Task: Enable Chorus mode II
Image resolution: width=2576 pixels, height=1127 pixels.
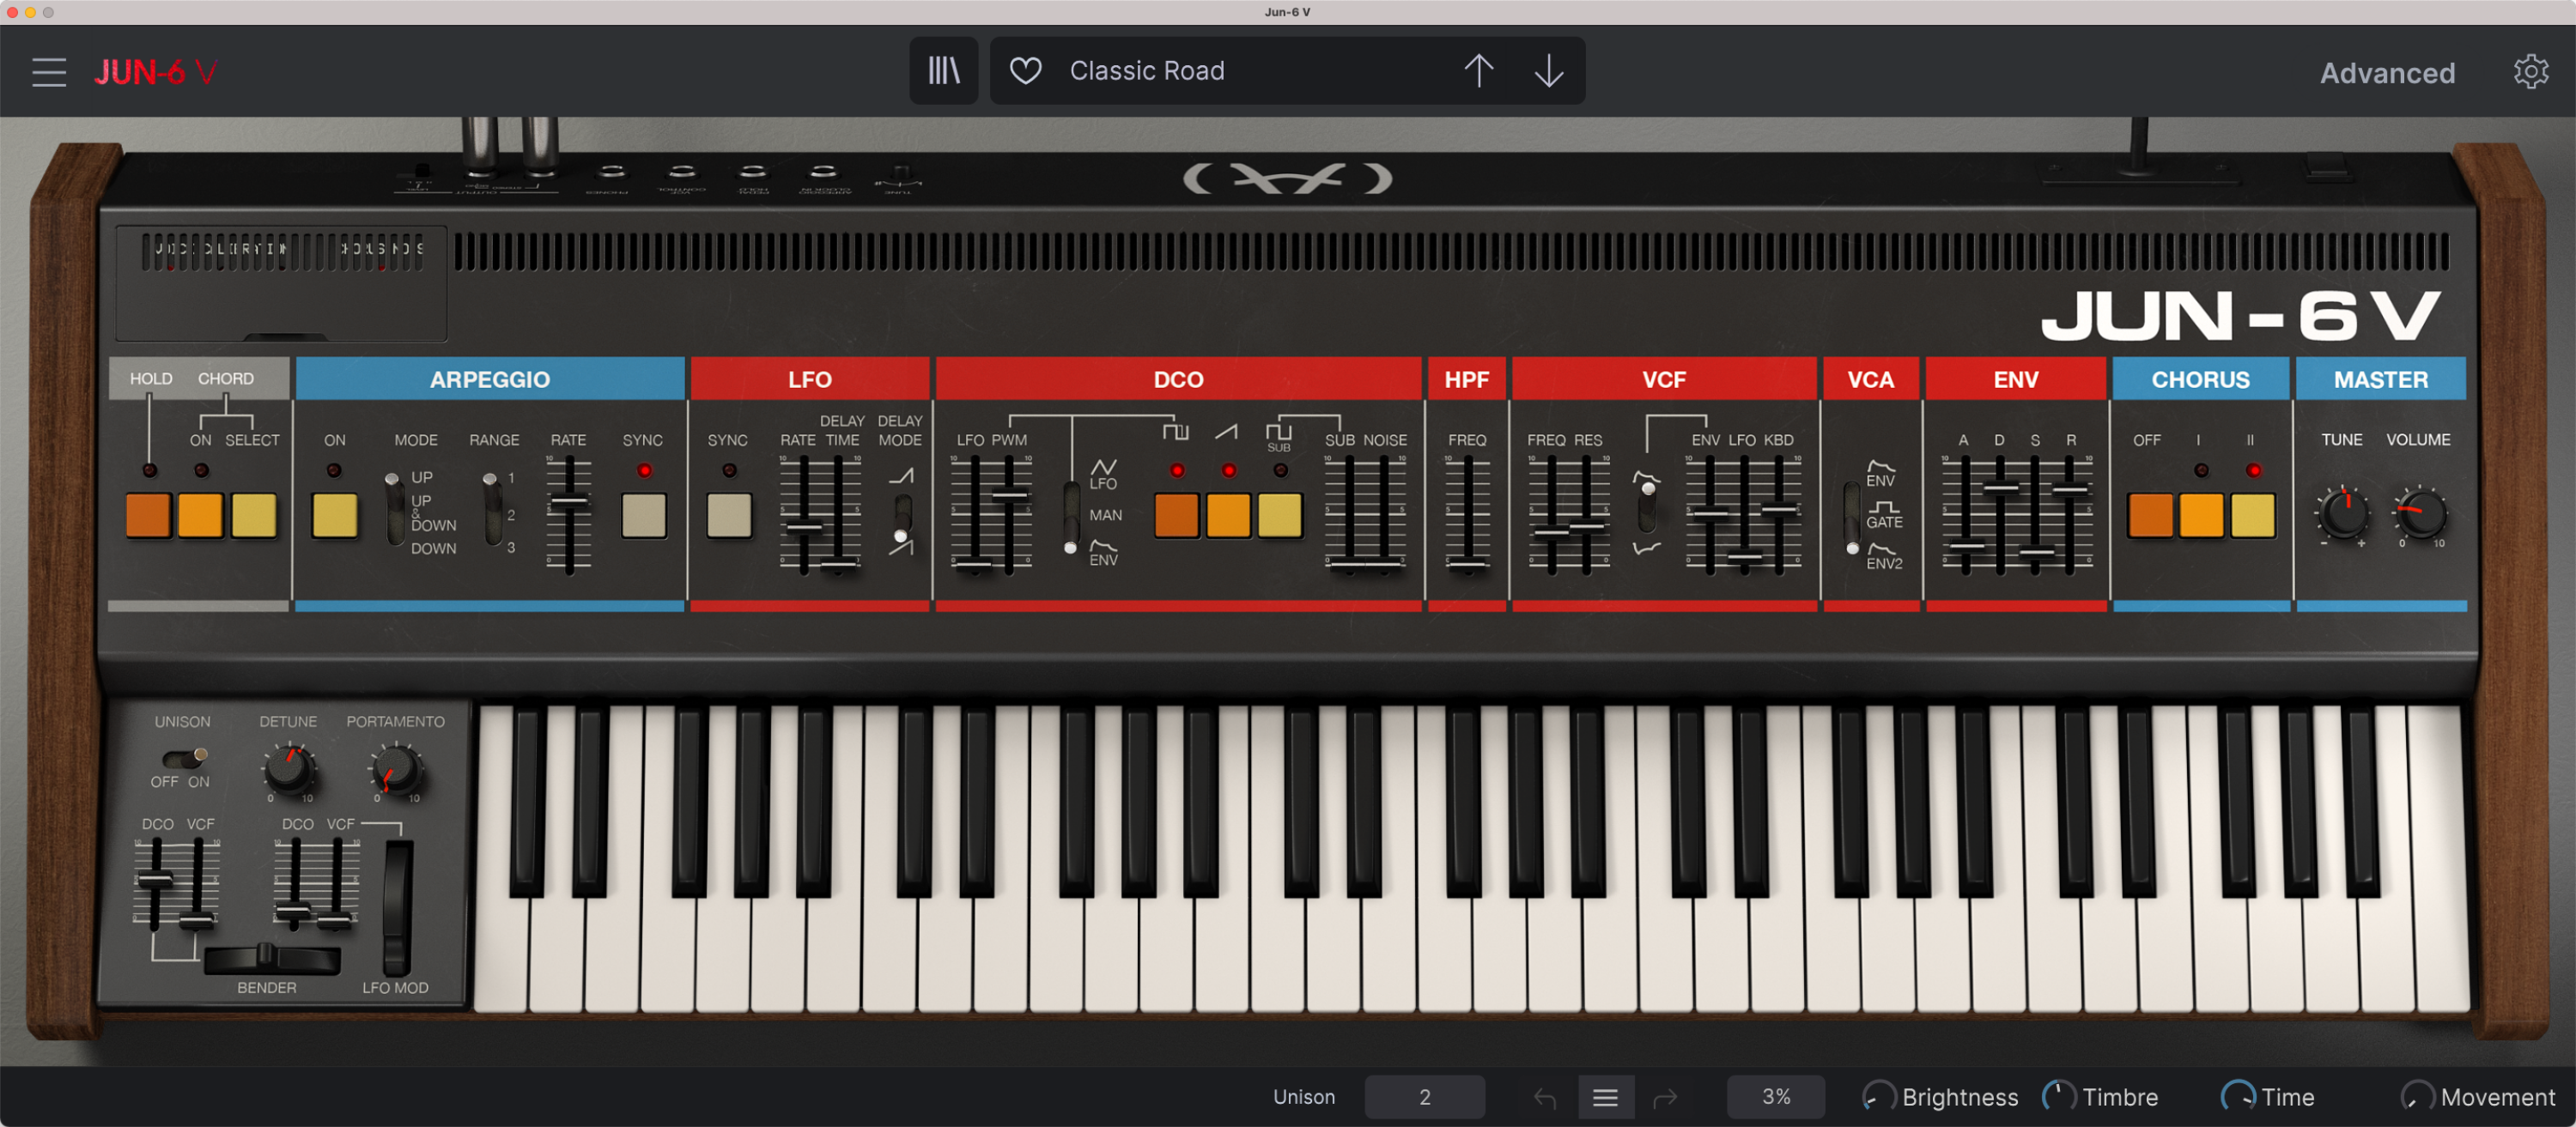Action: point(2254,515)
